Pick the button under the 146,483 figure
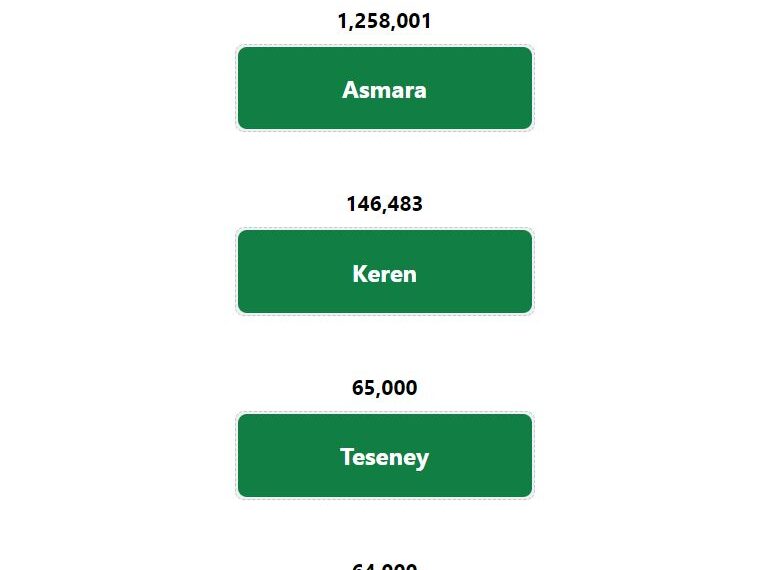The height and width of the screenshot is (570, 769). 384,271
